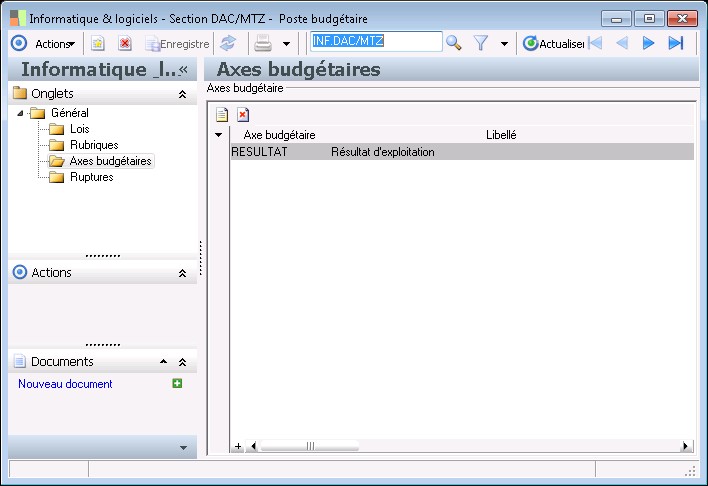Viewport: 708px width, 486px height.
Task: Click the Nouveau document link
Action: (x=65, y=384)
